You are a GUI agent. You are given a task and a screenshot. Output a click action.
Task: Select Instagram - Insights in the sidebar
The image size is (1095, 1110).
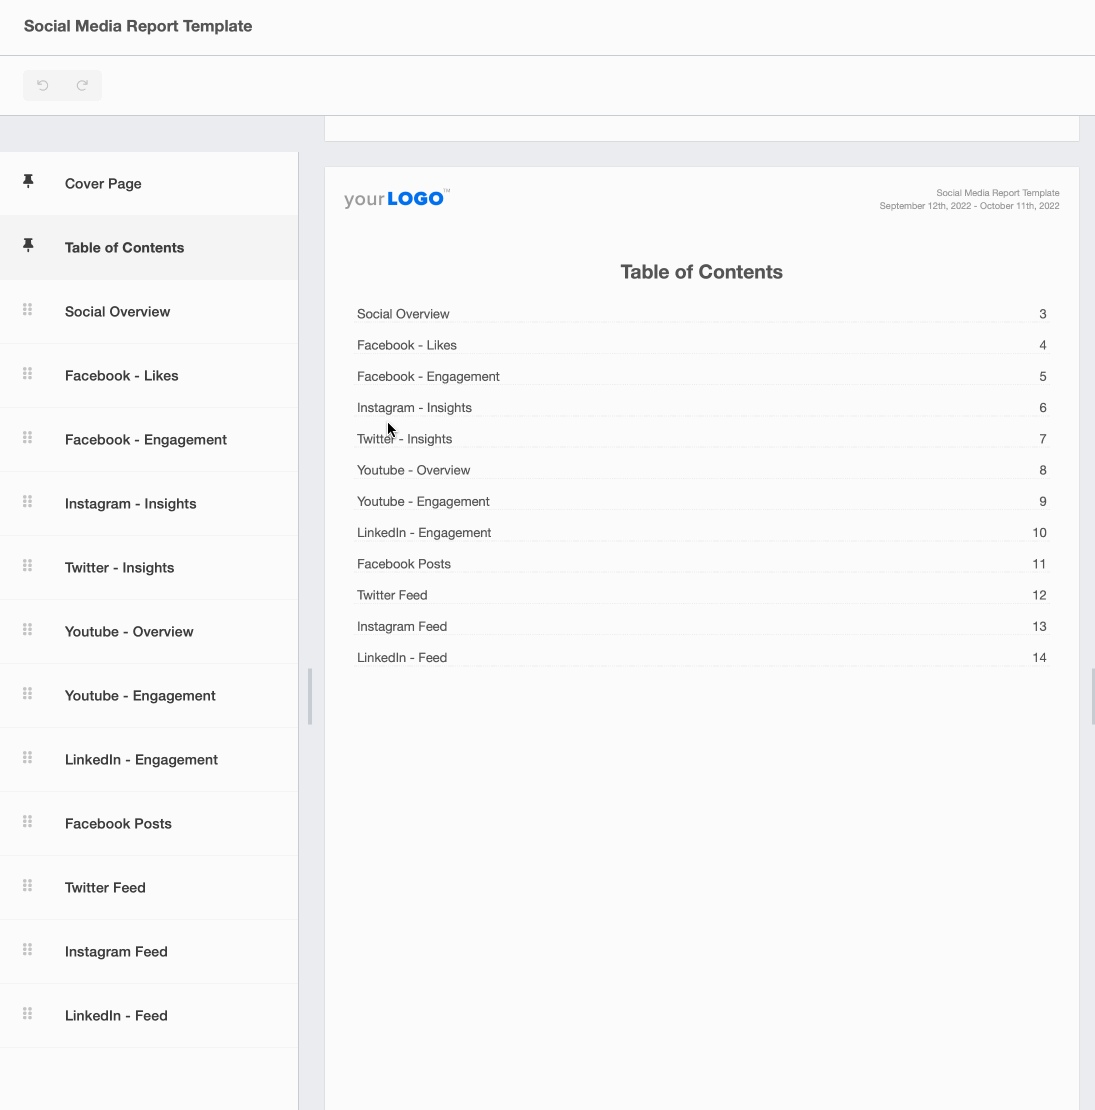tap(131, 503)
